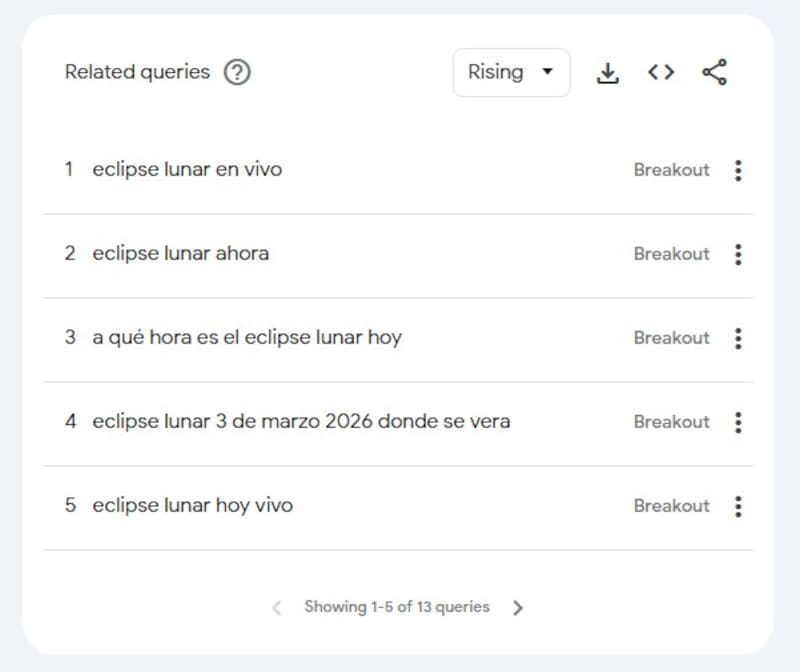The height and width of the screenshot is (672, 800).
Task: Open options menu for 'eclipse lunar ahora'
Action: click(x=738, y=254)
